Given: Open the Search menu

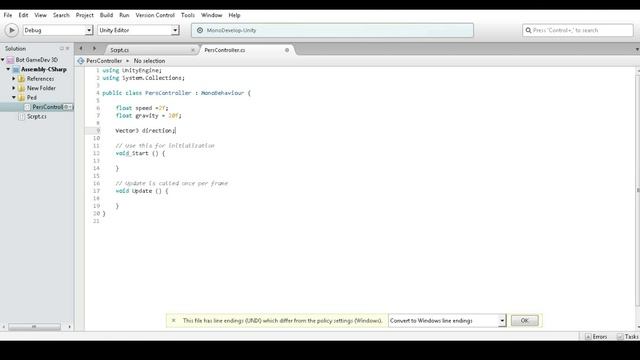Looking at the screenshot, I should pyautogui.click(x=61, y=15).
